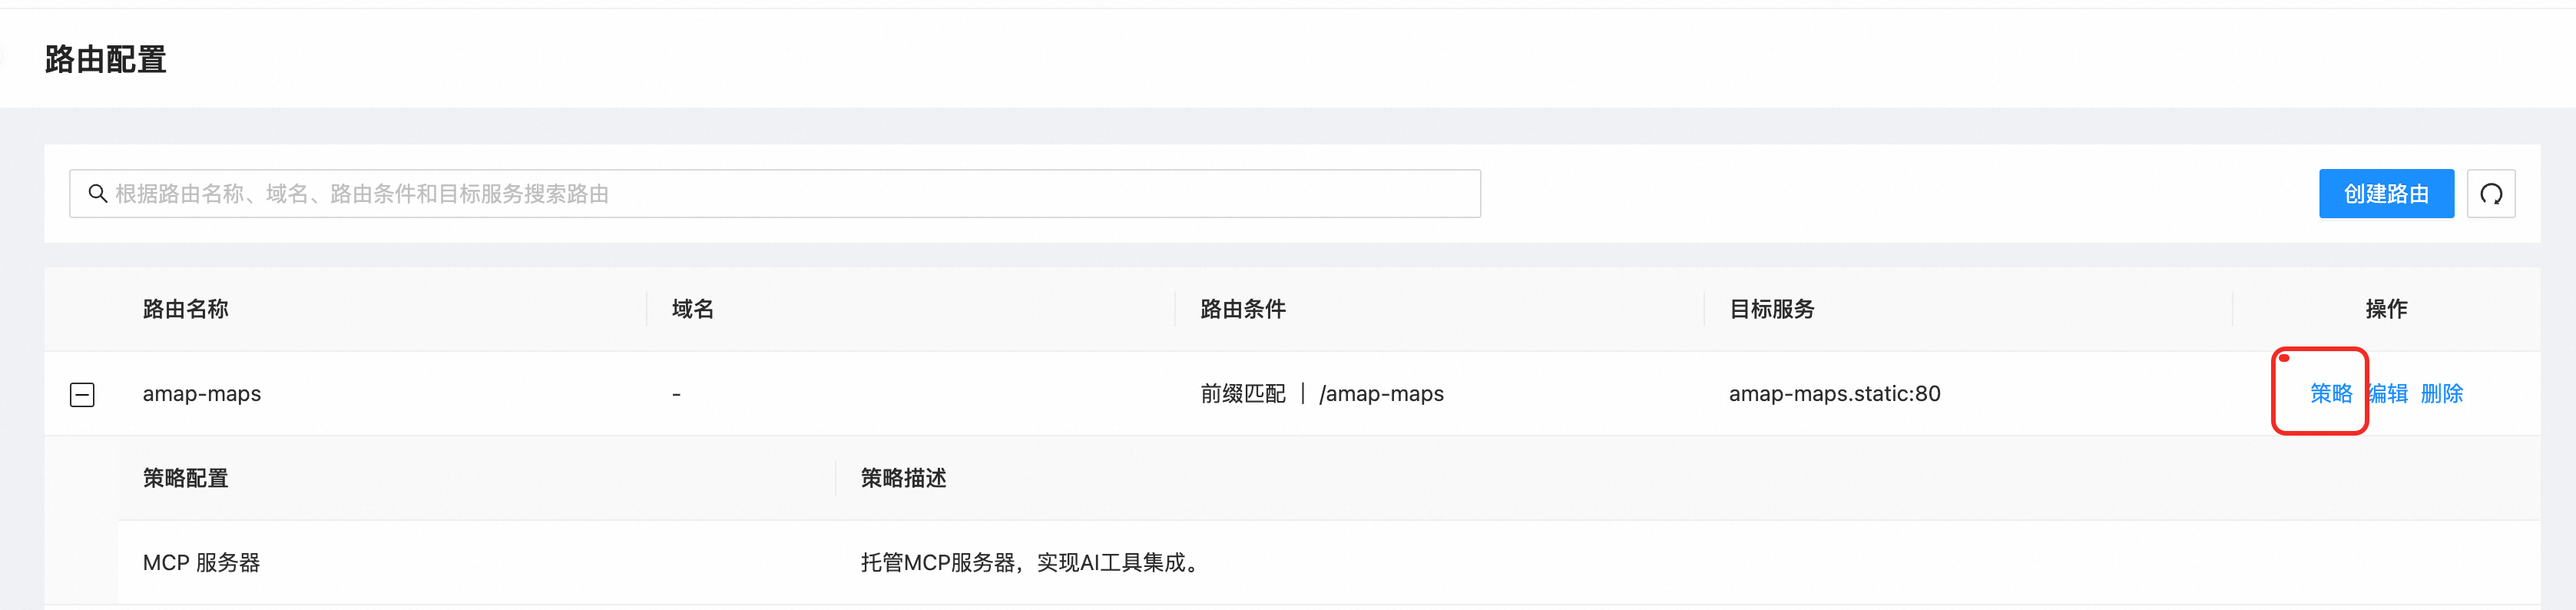Click the magnifier icon in the search box

click(x=97, y=194)
